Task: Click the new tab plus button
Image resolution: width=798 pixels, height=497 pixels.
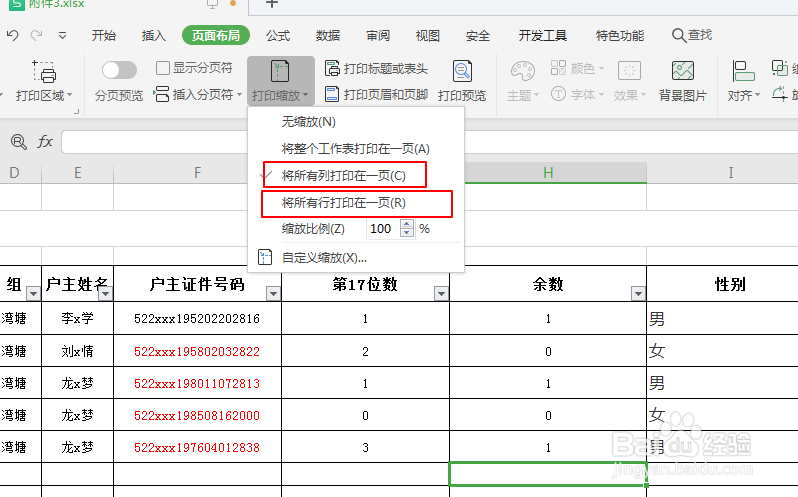Action: coord(272,4)
